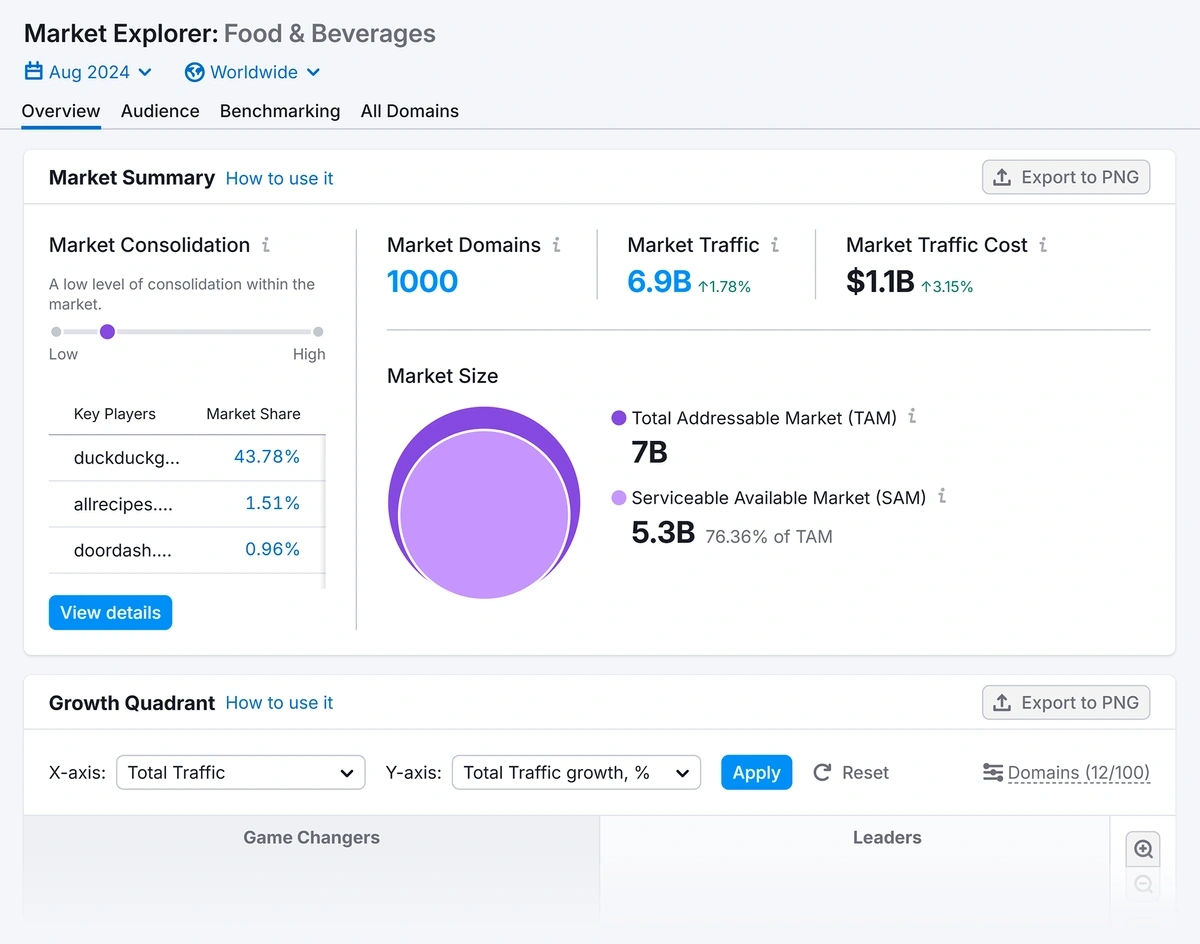The height and width of the screenshot is (944, 1200).
Task: Click the $1.1B Market Traffic Cost value
Action: [880, 282]
